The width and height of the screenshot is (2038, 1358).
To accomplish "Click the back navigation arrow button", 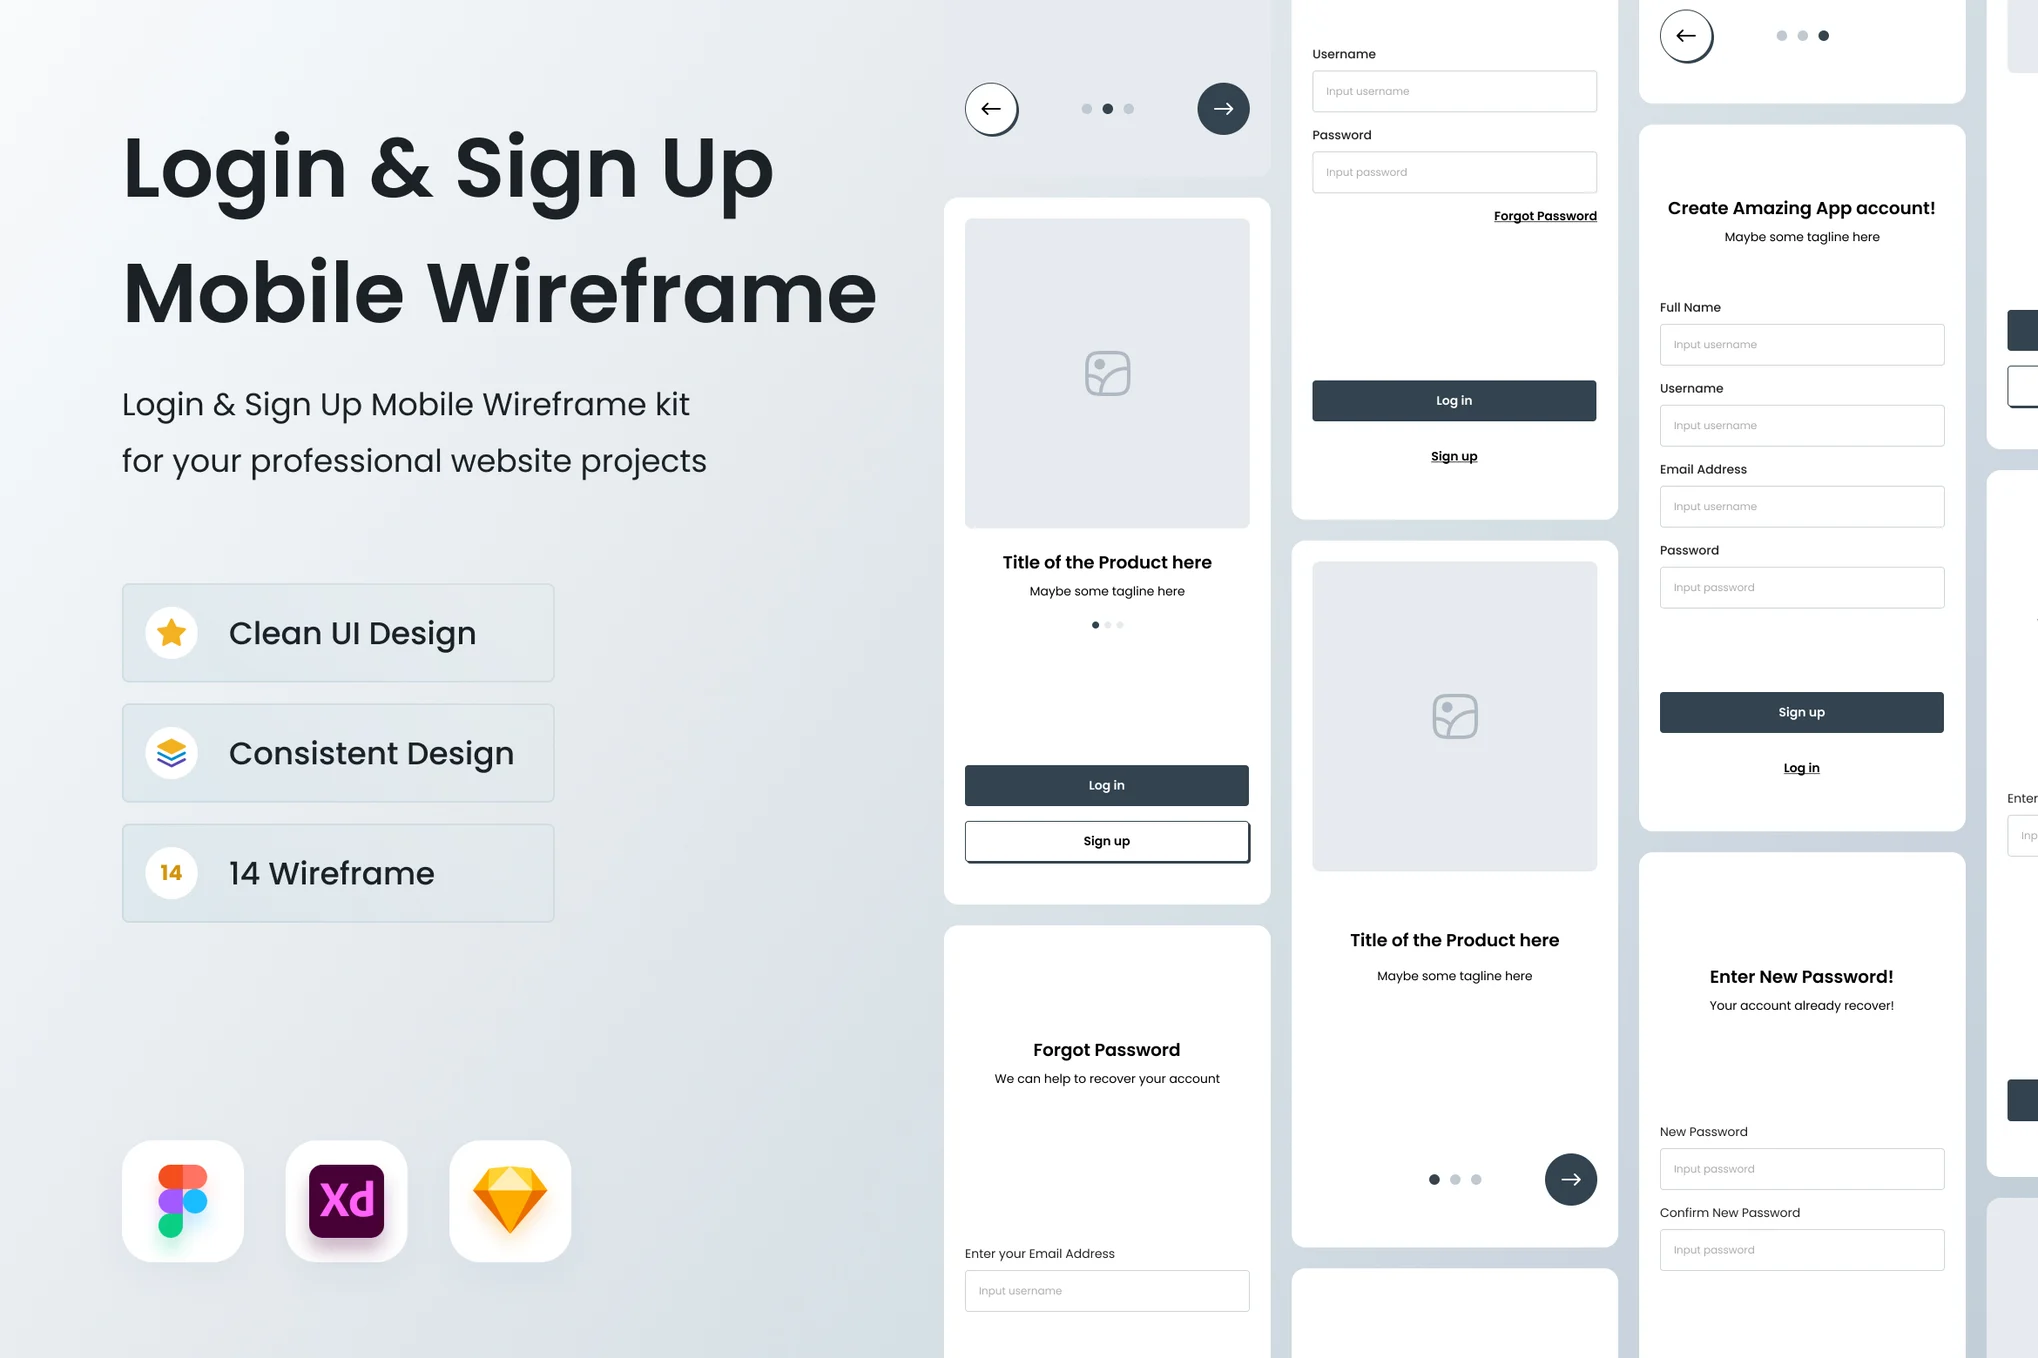I will [x=991, y=108].
